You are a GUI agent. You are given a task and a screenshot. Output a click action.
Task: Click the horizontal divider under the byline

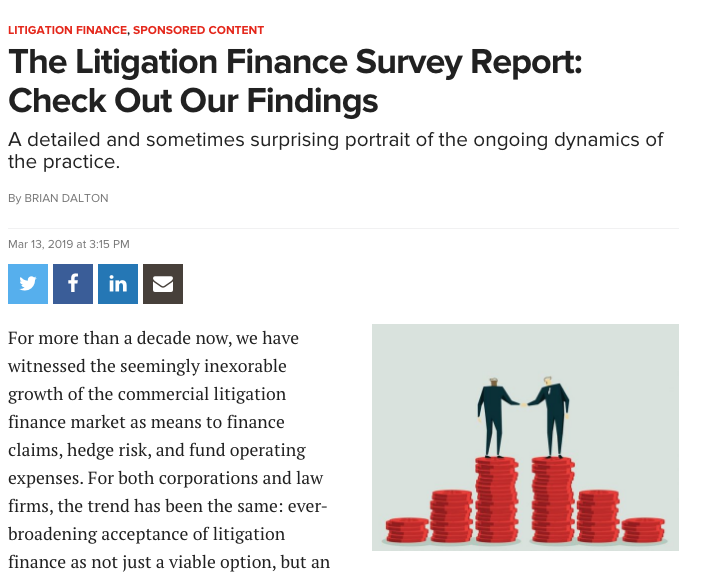click(x=343, y=228)
